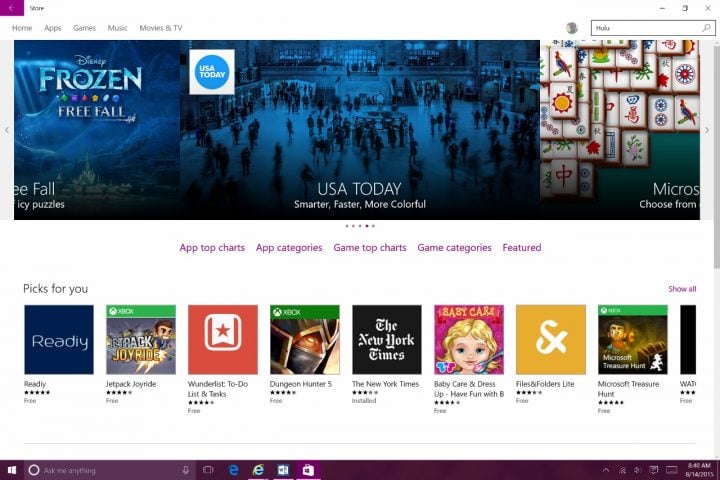The width and height of the screenshot is (720, 480).
Task: Open Task View from the taskbar
Action: (x=208, y=470)
